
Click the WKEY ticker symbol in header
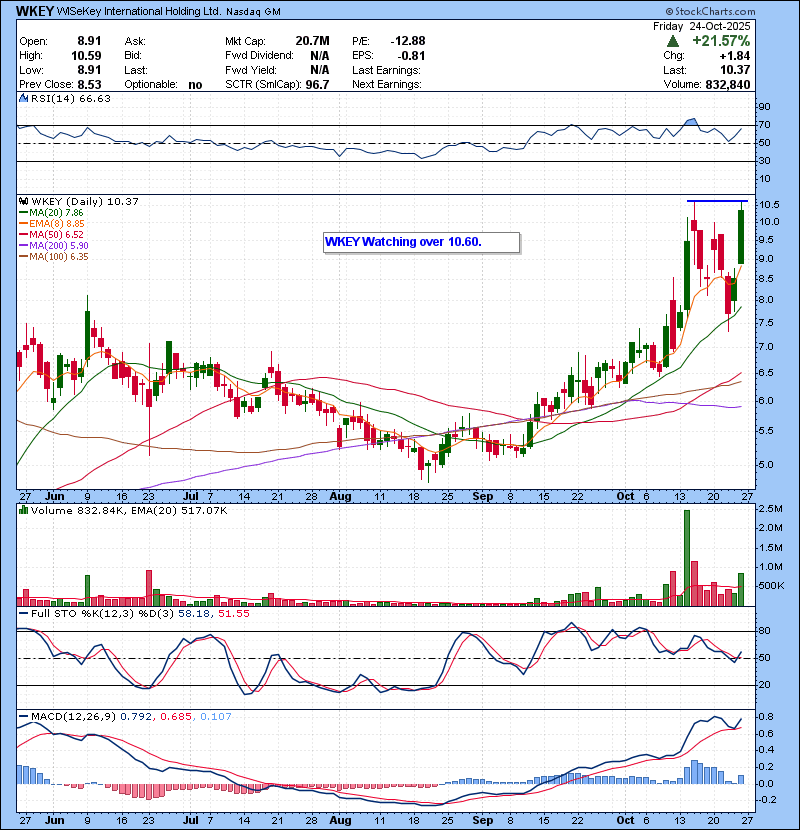click(34, 11)
